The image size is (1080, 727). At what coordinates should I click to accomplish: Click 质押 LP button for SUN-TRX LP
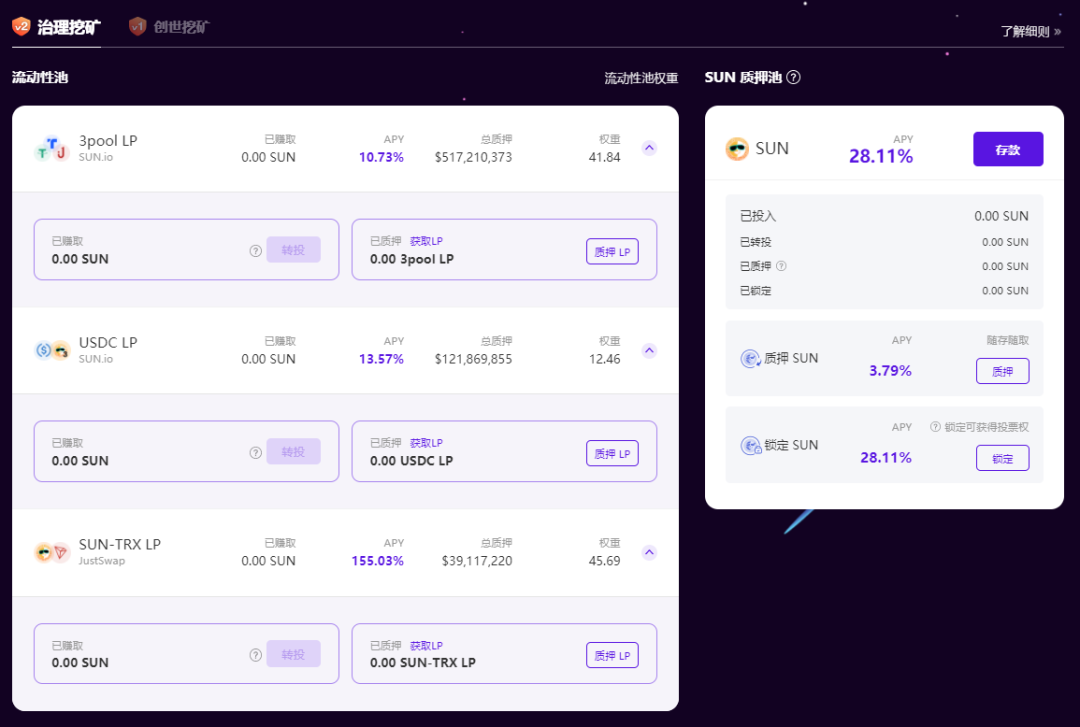[612, 655]
